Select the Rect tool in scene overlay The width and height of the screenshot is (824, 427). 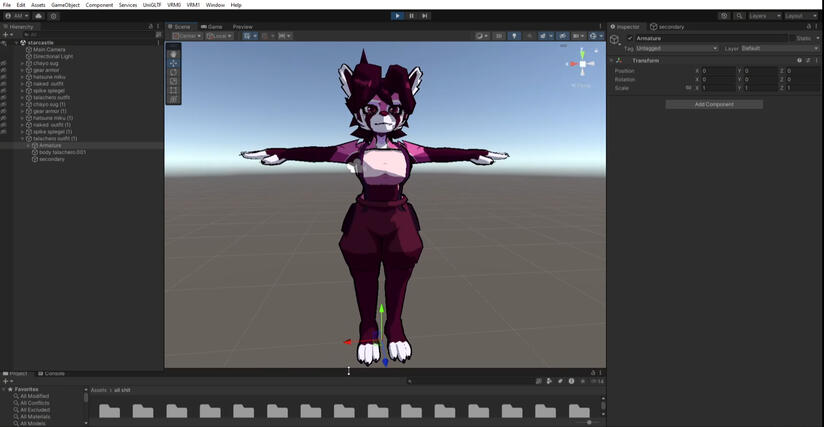174,90
